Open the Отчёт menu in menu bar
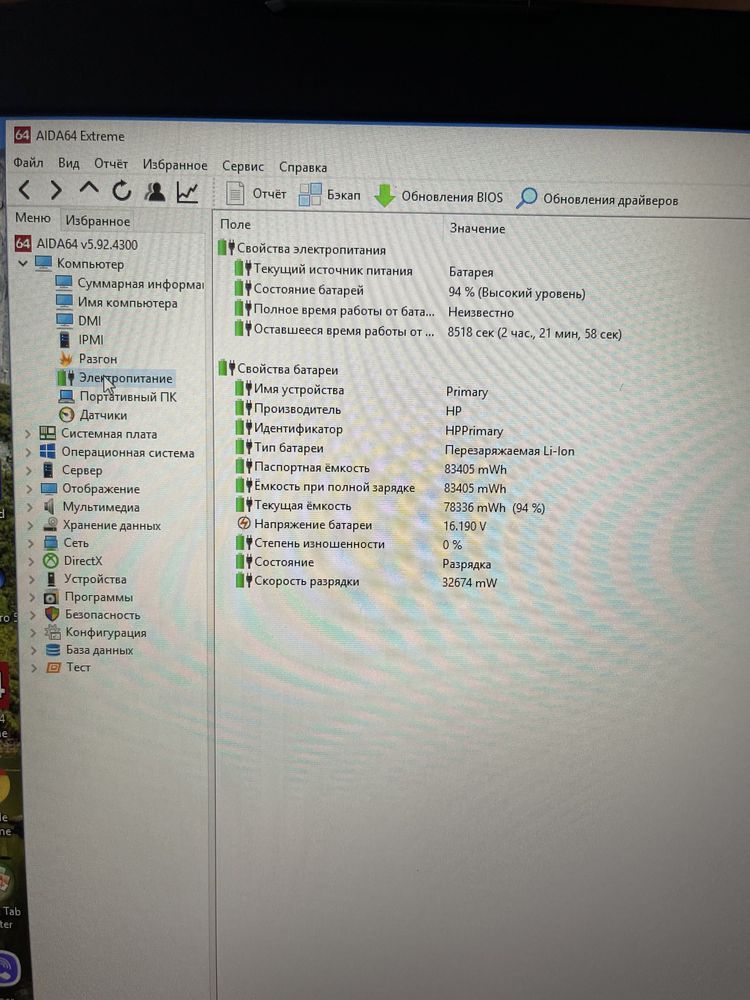750x1000 pixels. (x=111, y=164)
